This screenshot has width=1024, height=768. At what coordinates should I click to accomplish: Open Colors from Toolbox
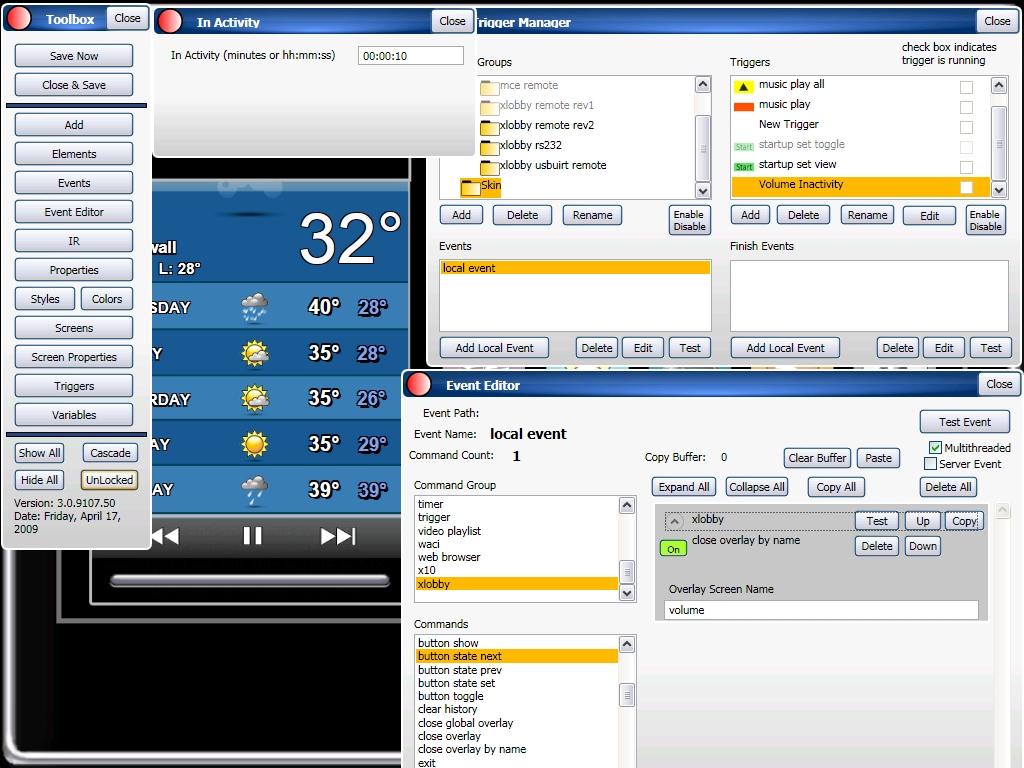tap(107, 299)
